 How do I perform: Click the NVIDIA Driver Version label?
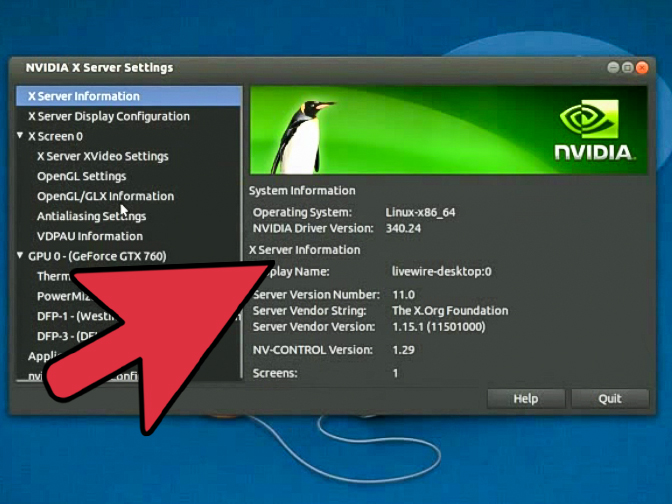point(313,228)
